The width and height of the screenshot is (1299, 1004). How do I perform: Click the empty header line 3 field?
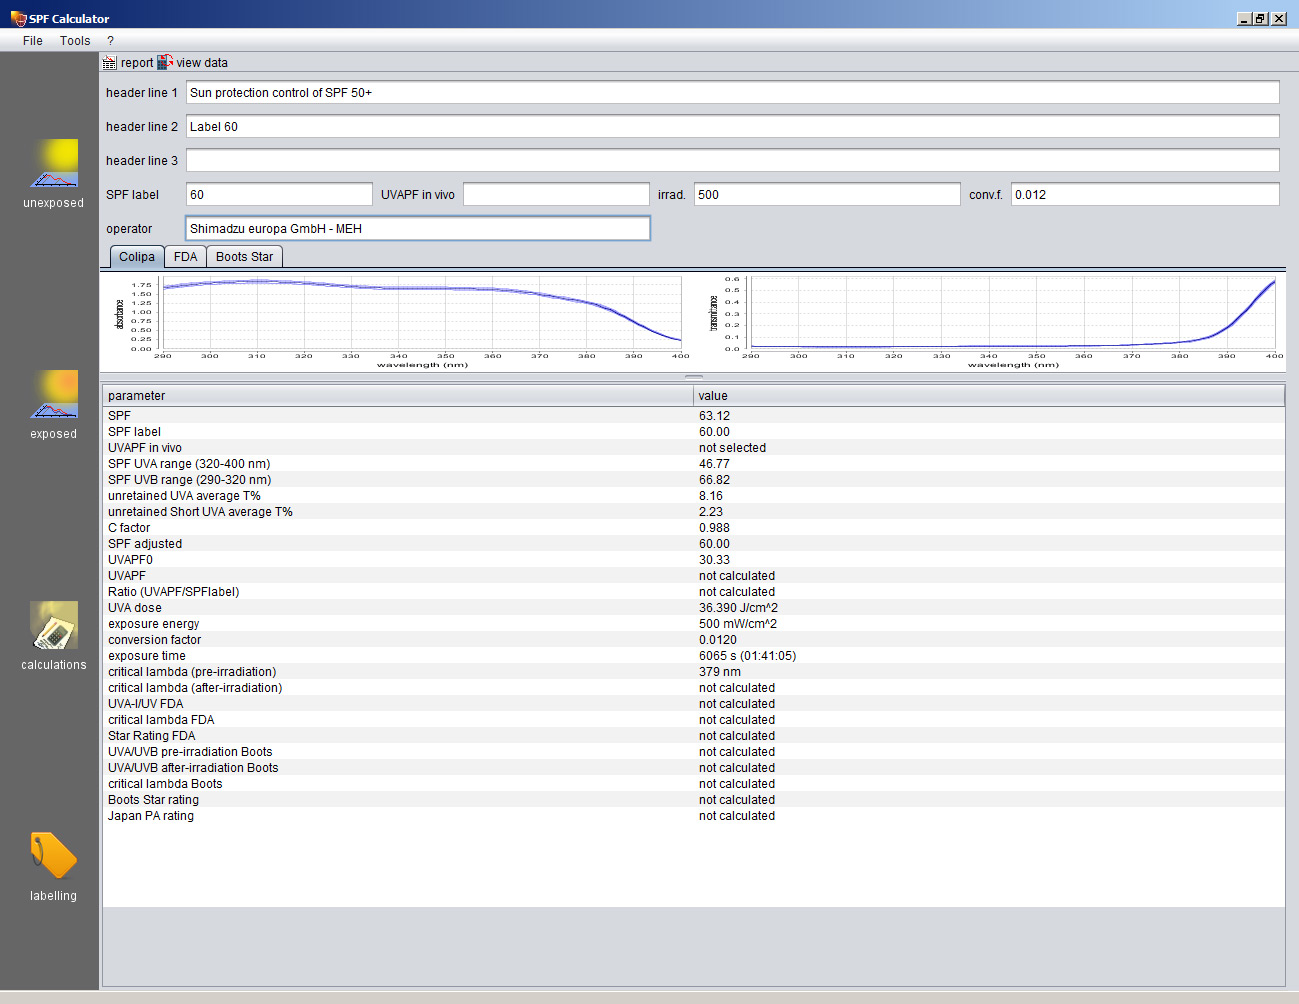pos(733,161)
